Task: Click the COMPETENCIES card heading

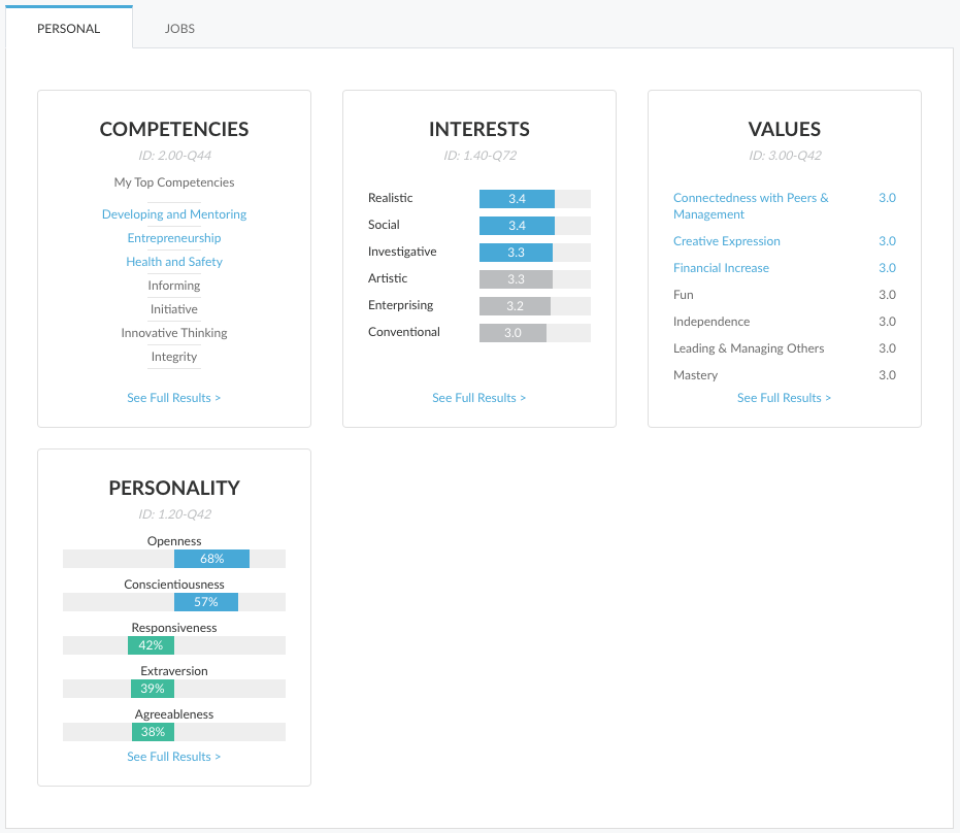Action: pos(174,129)
